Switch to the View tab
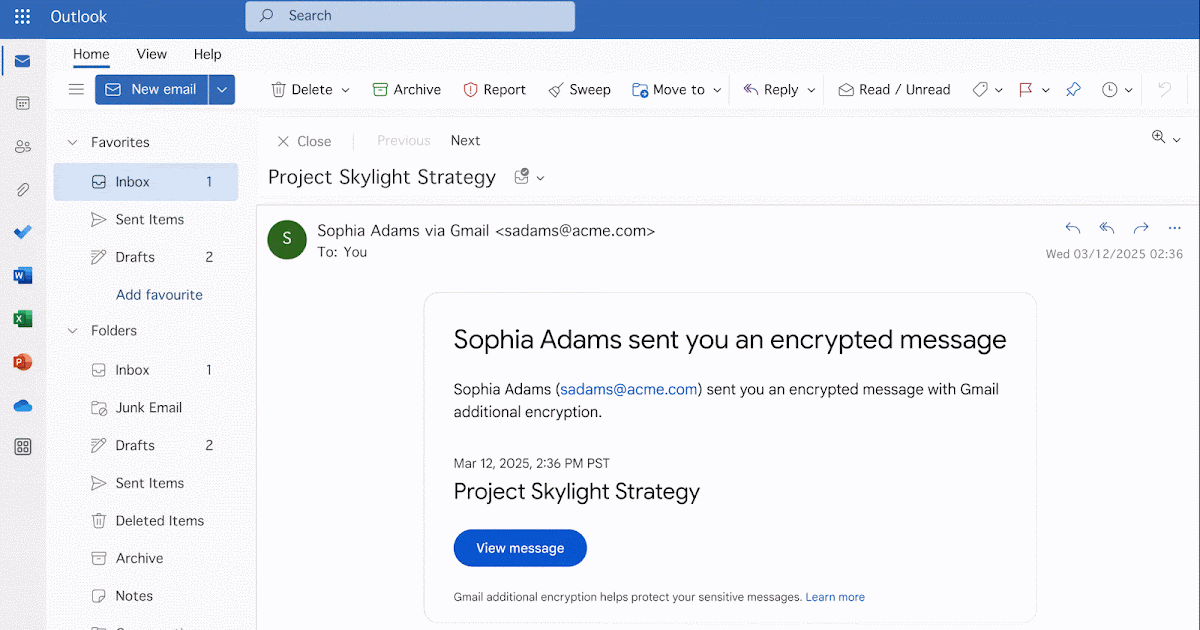Screen dimensions: 1200x630 (x=152, y=54)
